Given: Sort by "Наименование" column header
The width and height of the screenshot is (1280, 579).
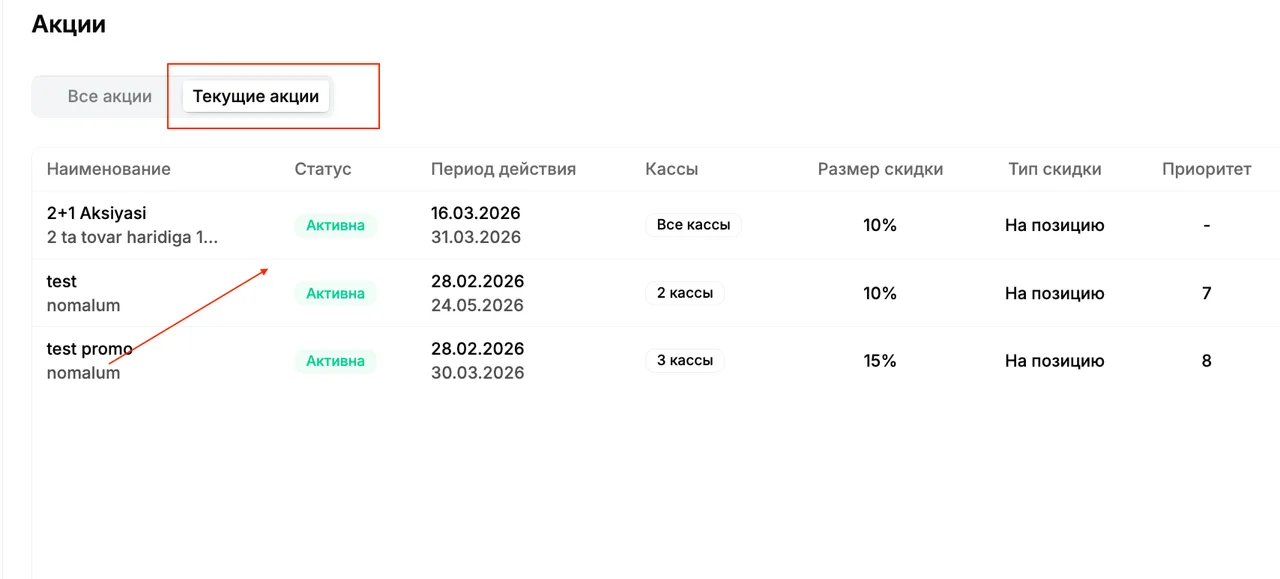Looking at the screenshot, I should click(109, 169).
